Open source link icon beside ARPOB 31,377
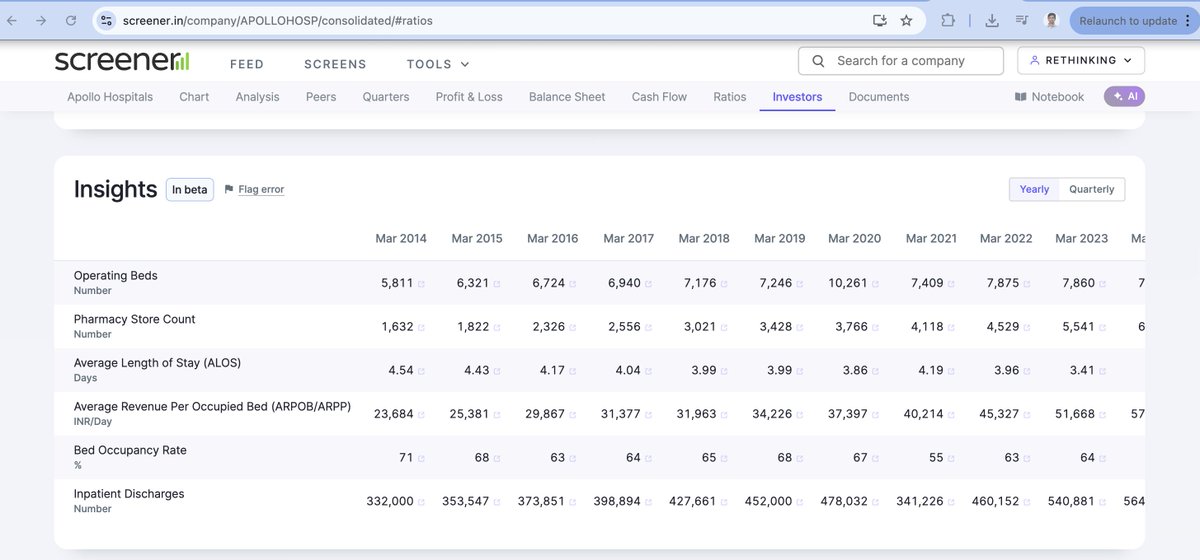 pyautogui.click(x=648, y=414)
